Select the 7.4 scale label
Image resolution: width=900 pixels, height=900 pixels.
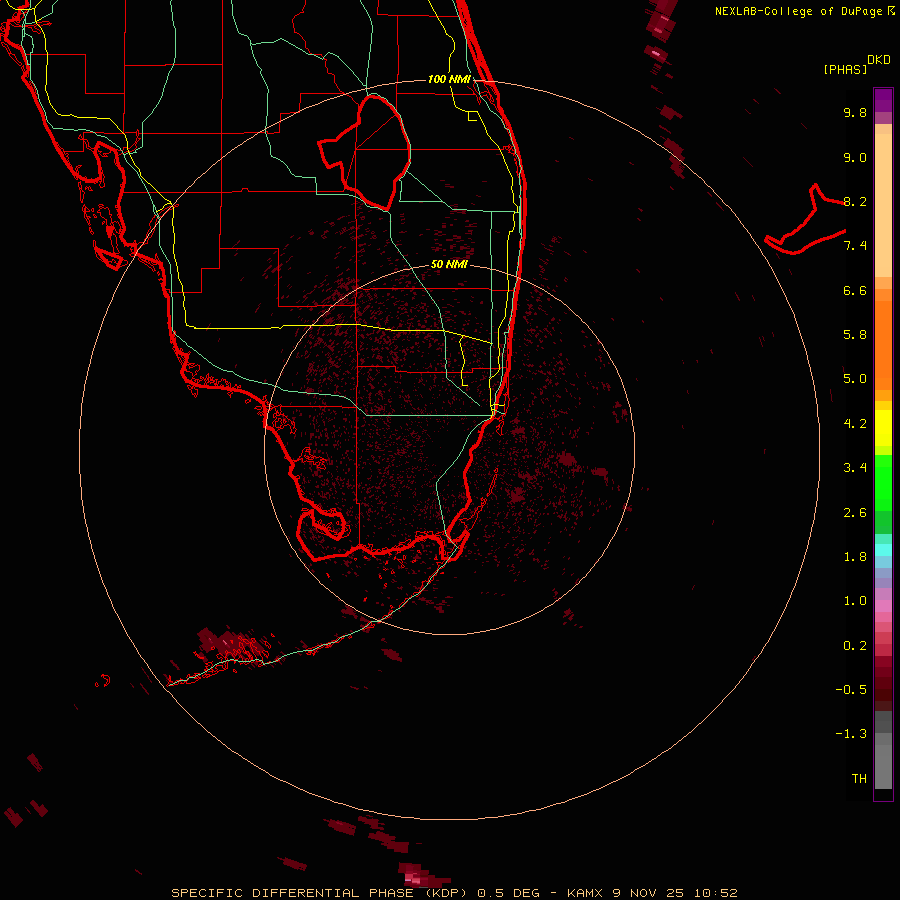(855, 246)
